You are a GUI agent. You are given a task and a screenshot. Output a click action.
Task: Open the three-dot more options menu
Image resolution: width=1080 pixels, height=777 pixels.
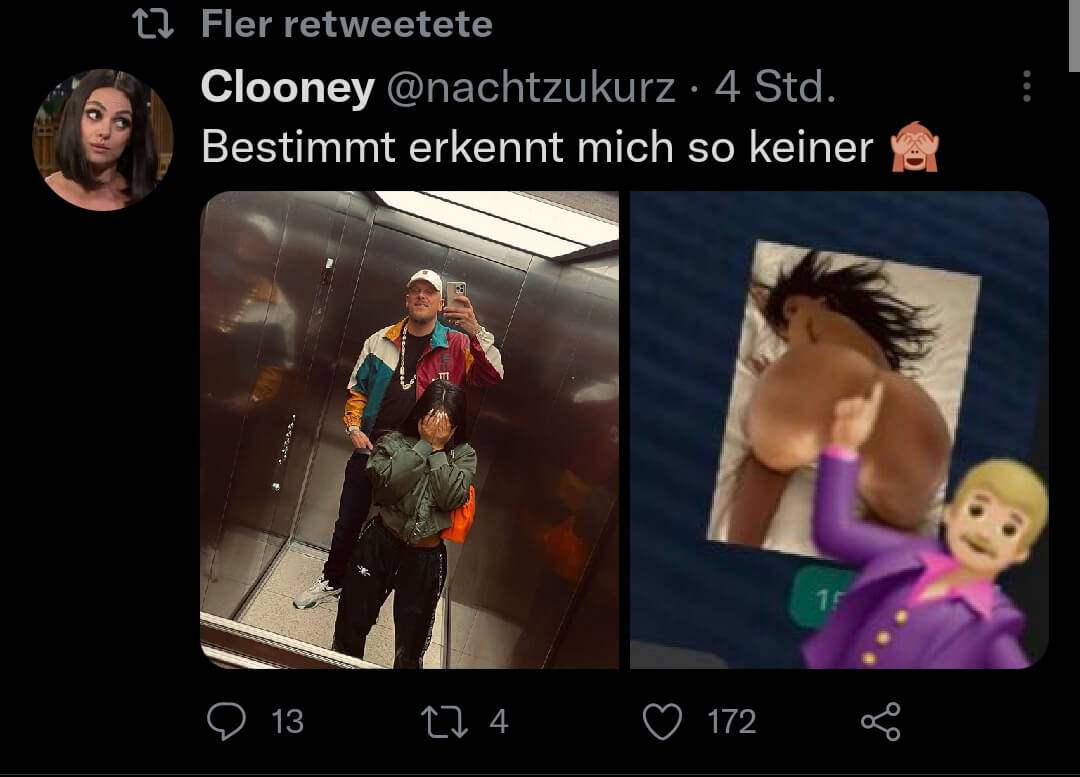click(x=1026, y=86)
